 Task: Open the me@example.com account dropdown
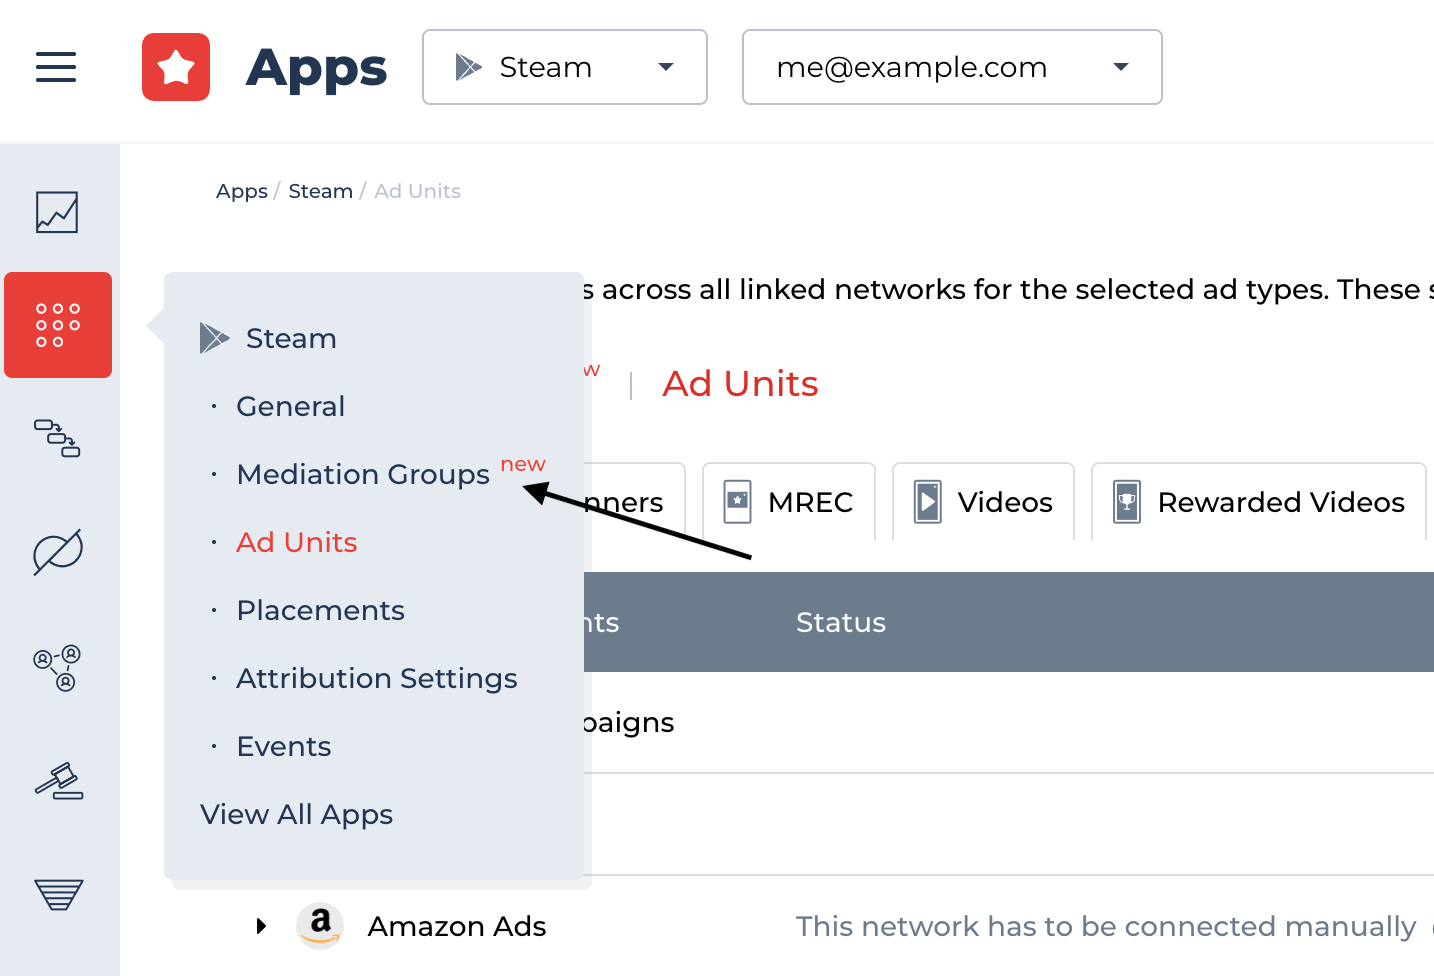click(x=951, y=67)
